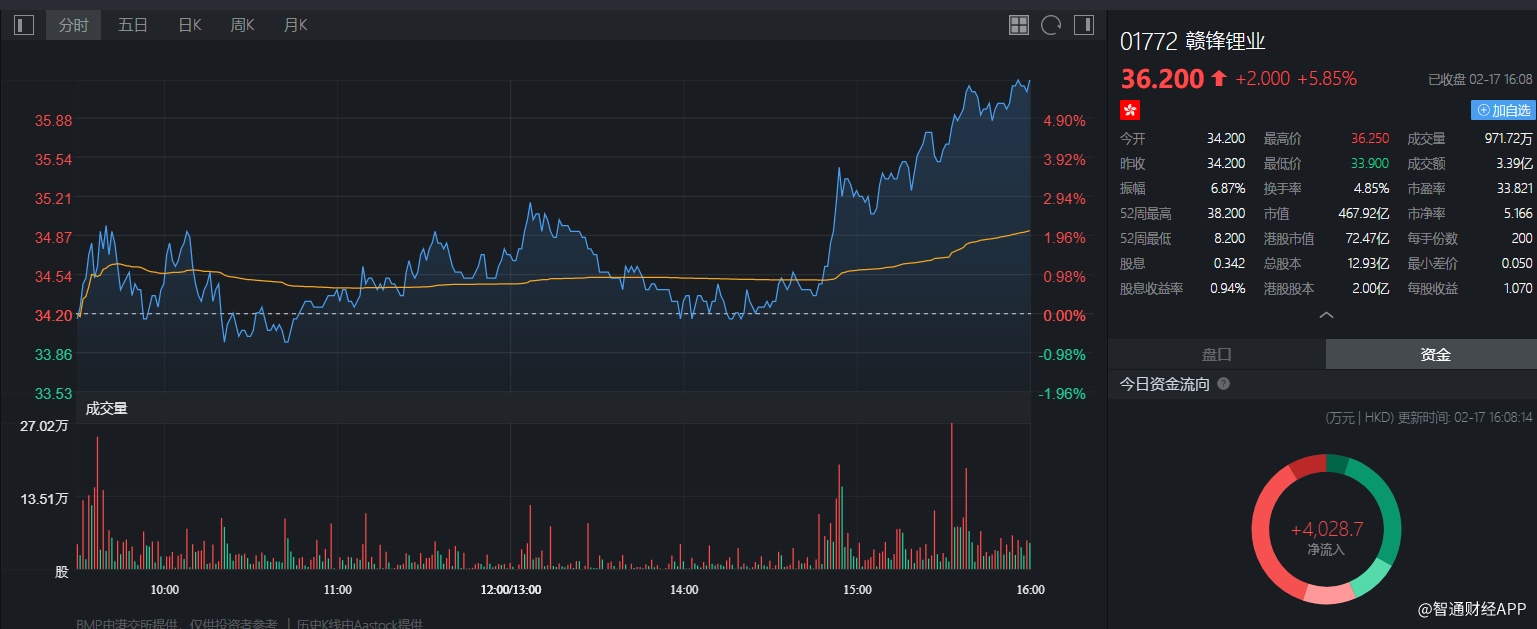Select the 分时 intraday tab
Image resolution: width=1537 pixels, height=629 pixels.
click(x=74, y=25)
